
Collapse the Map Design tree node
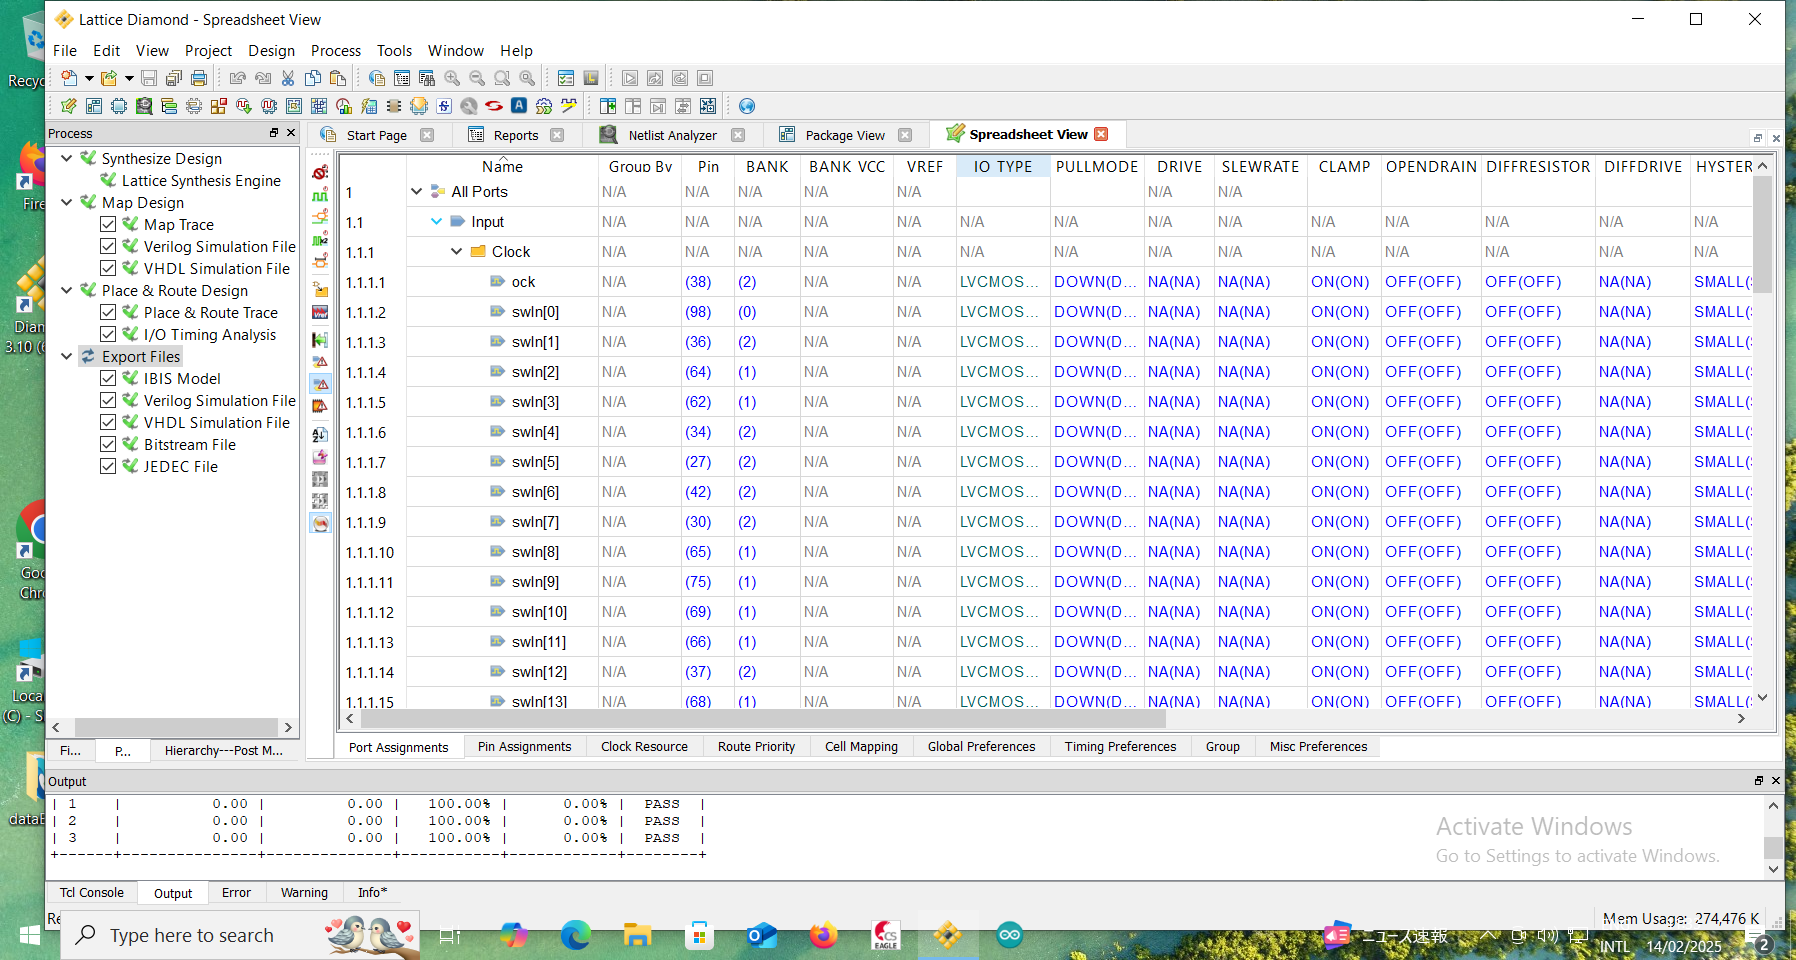pos(67,202)
